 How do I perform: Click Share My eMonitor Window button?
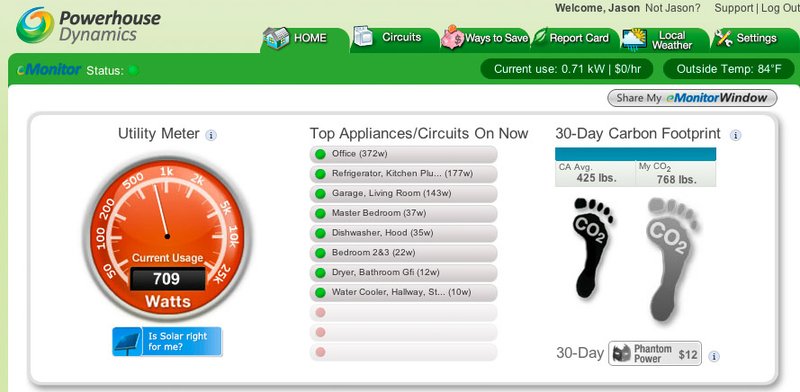(692, 98)
